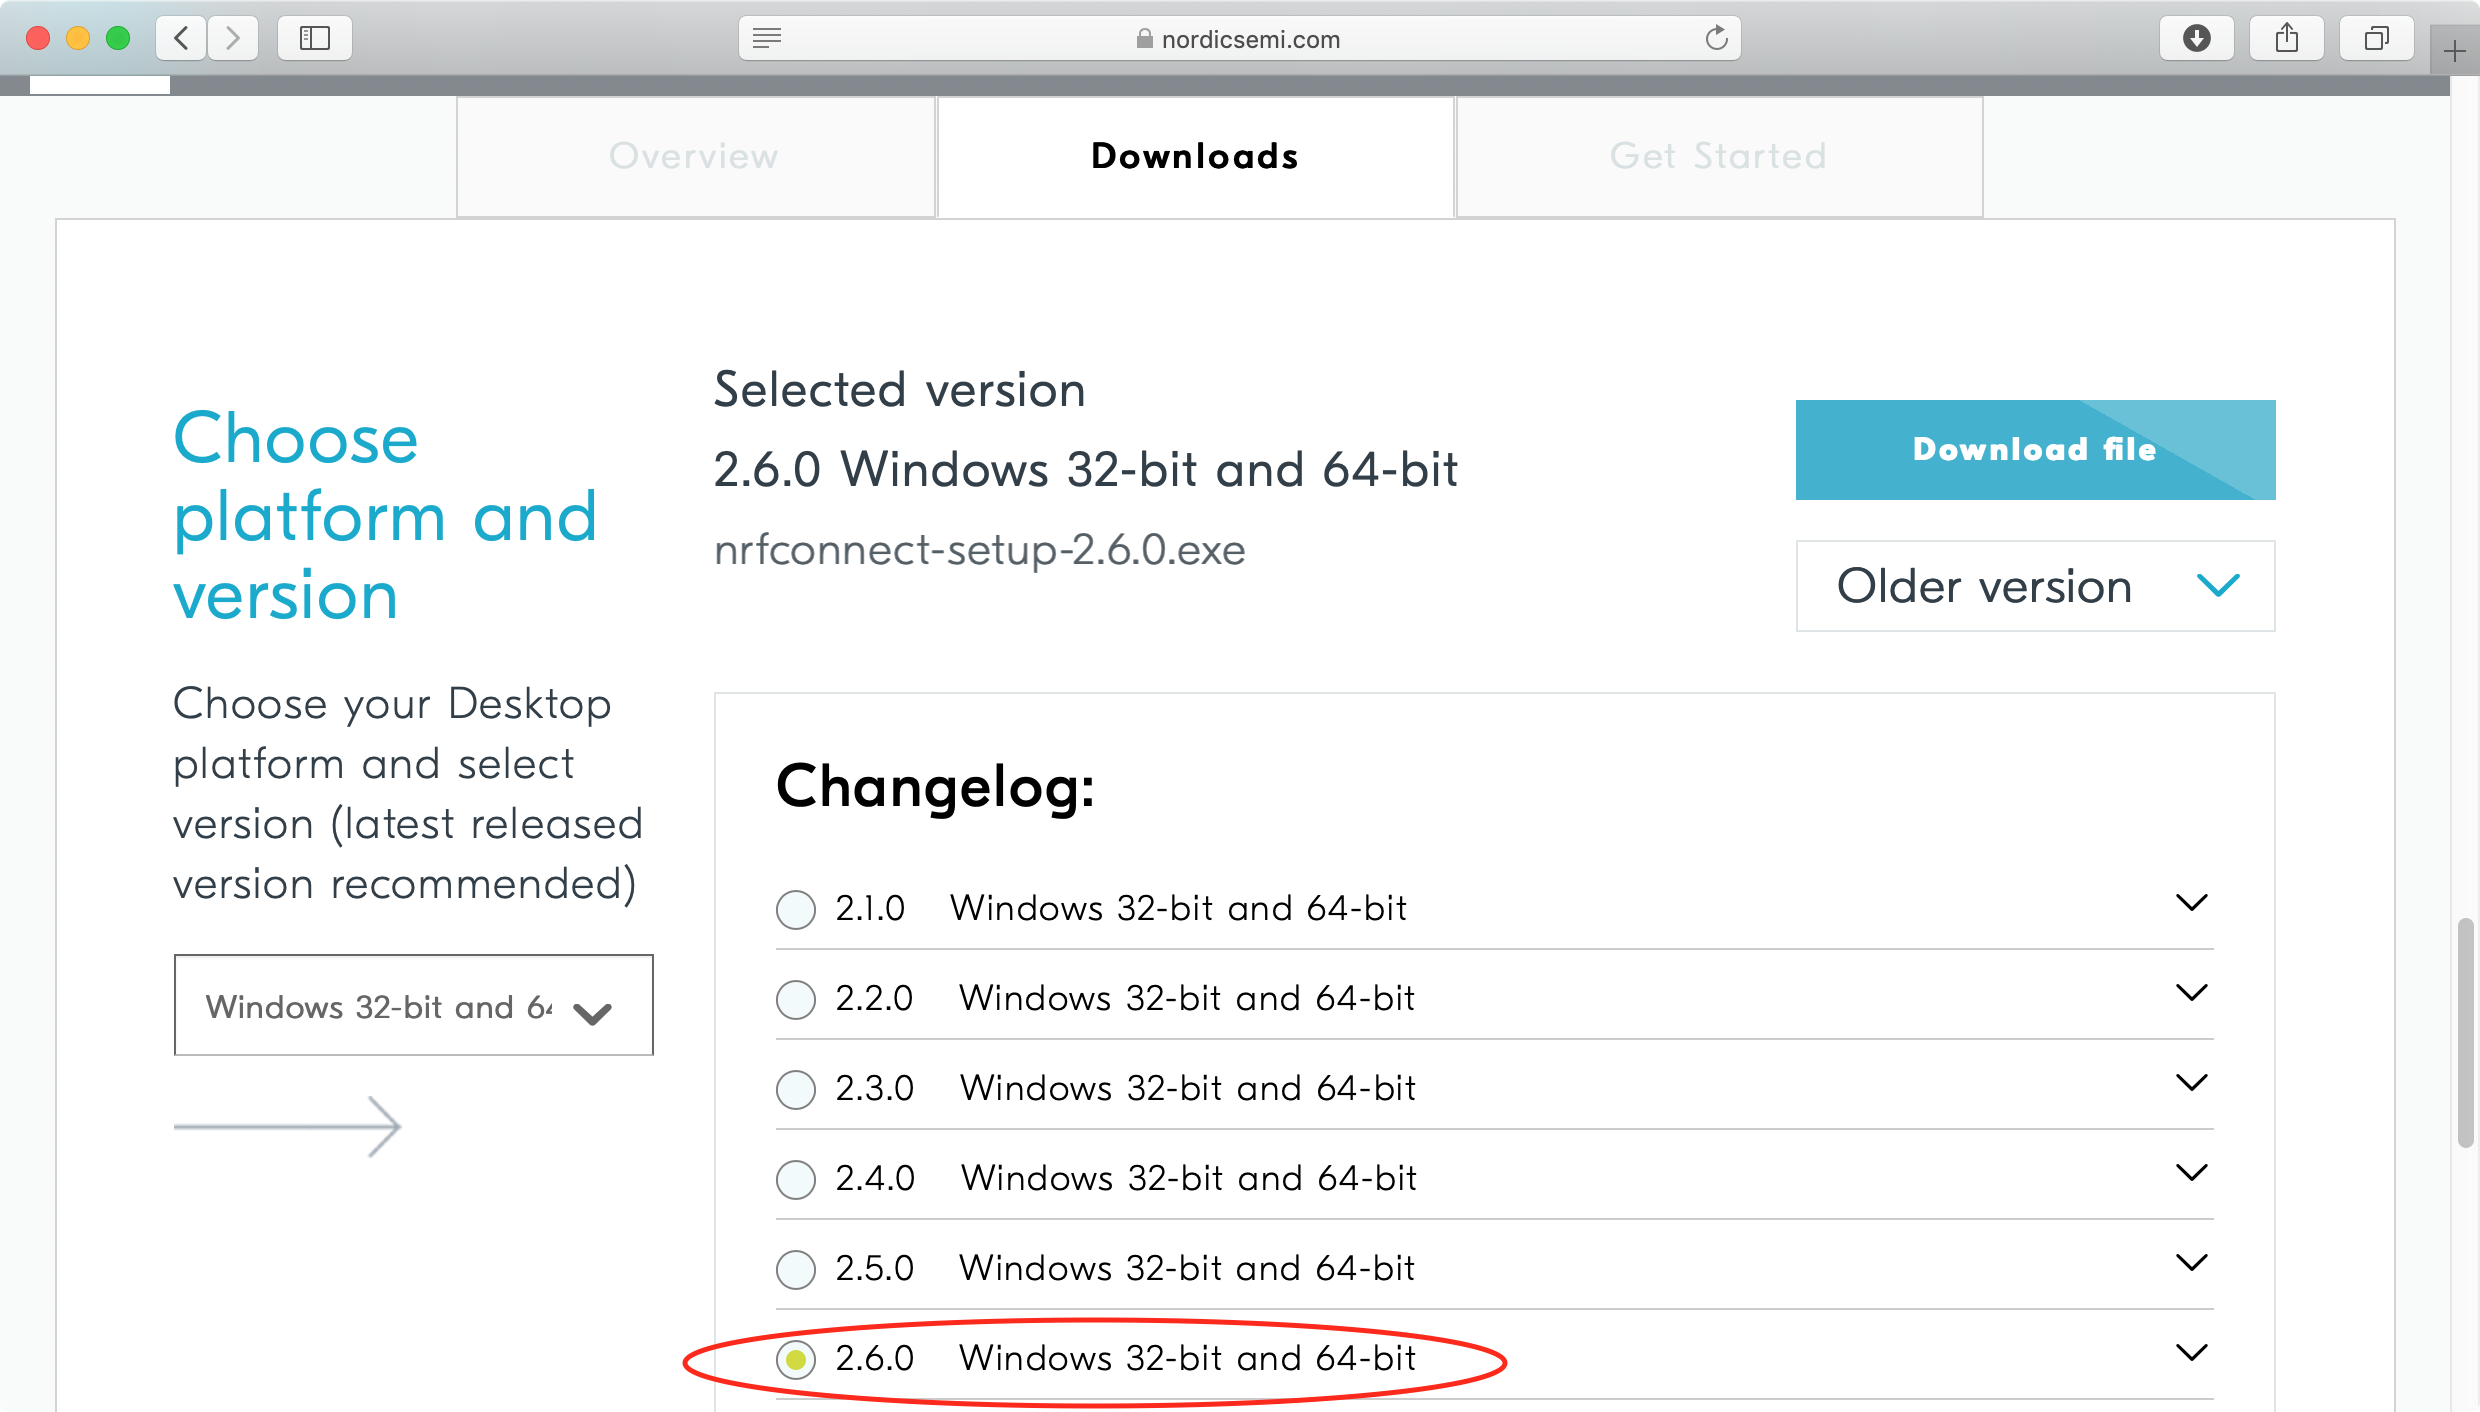The image size is (2480, 1412).
Task: Open the Share menu icon
Action: click(x=2287, y=38)
